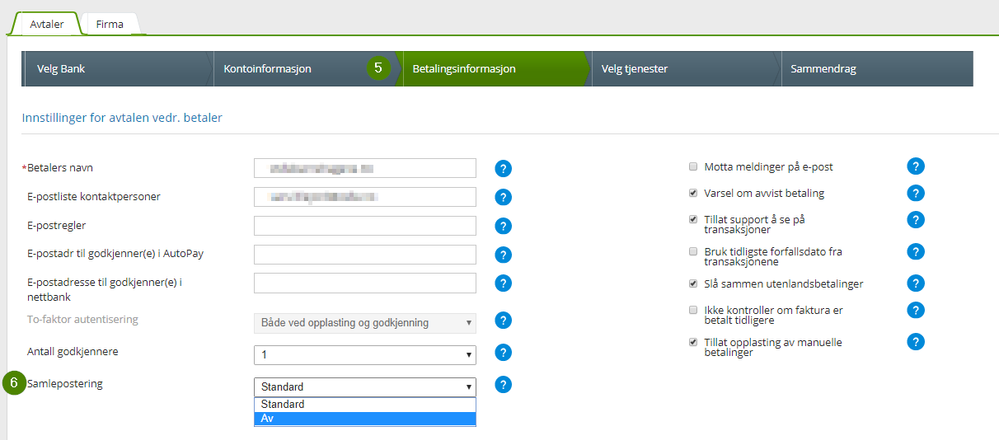Switch to the Firma tab

pos(110,25)
